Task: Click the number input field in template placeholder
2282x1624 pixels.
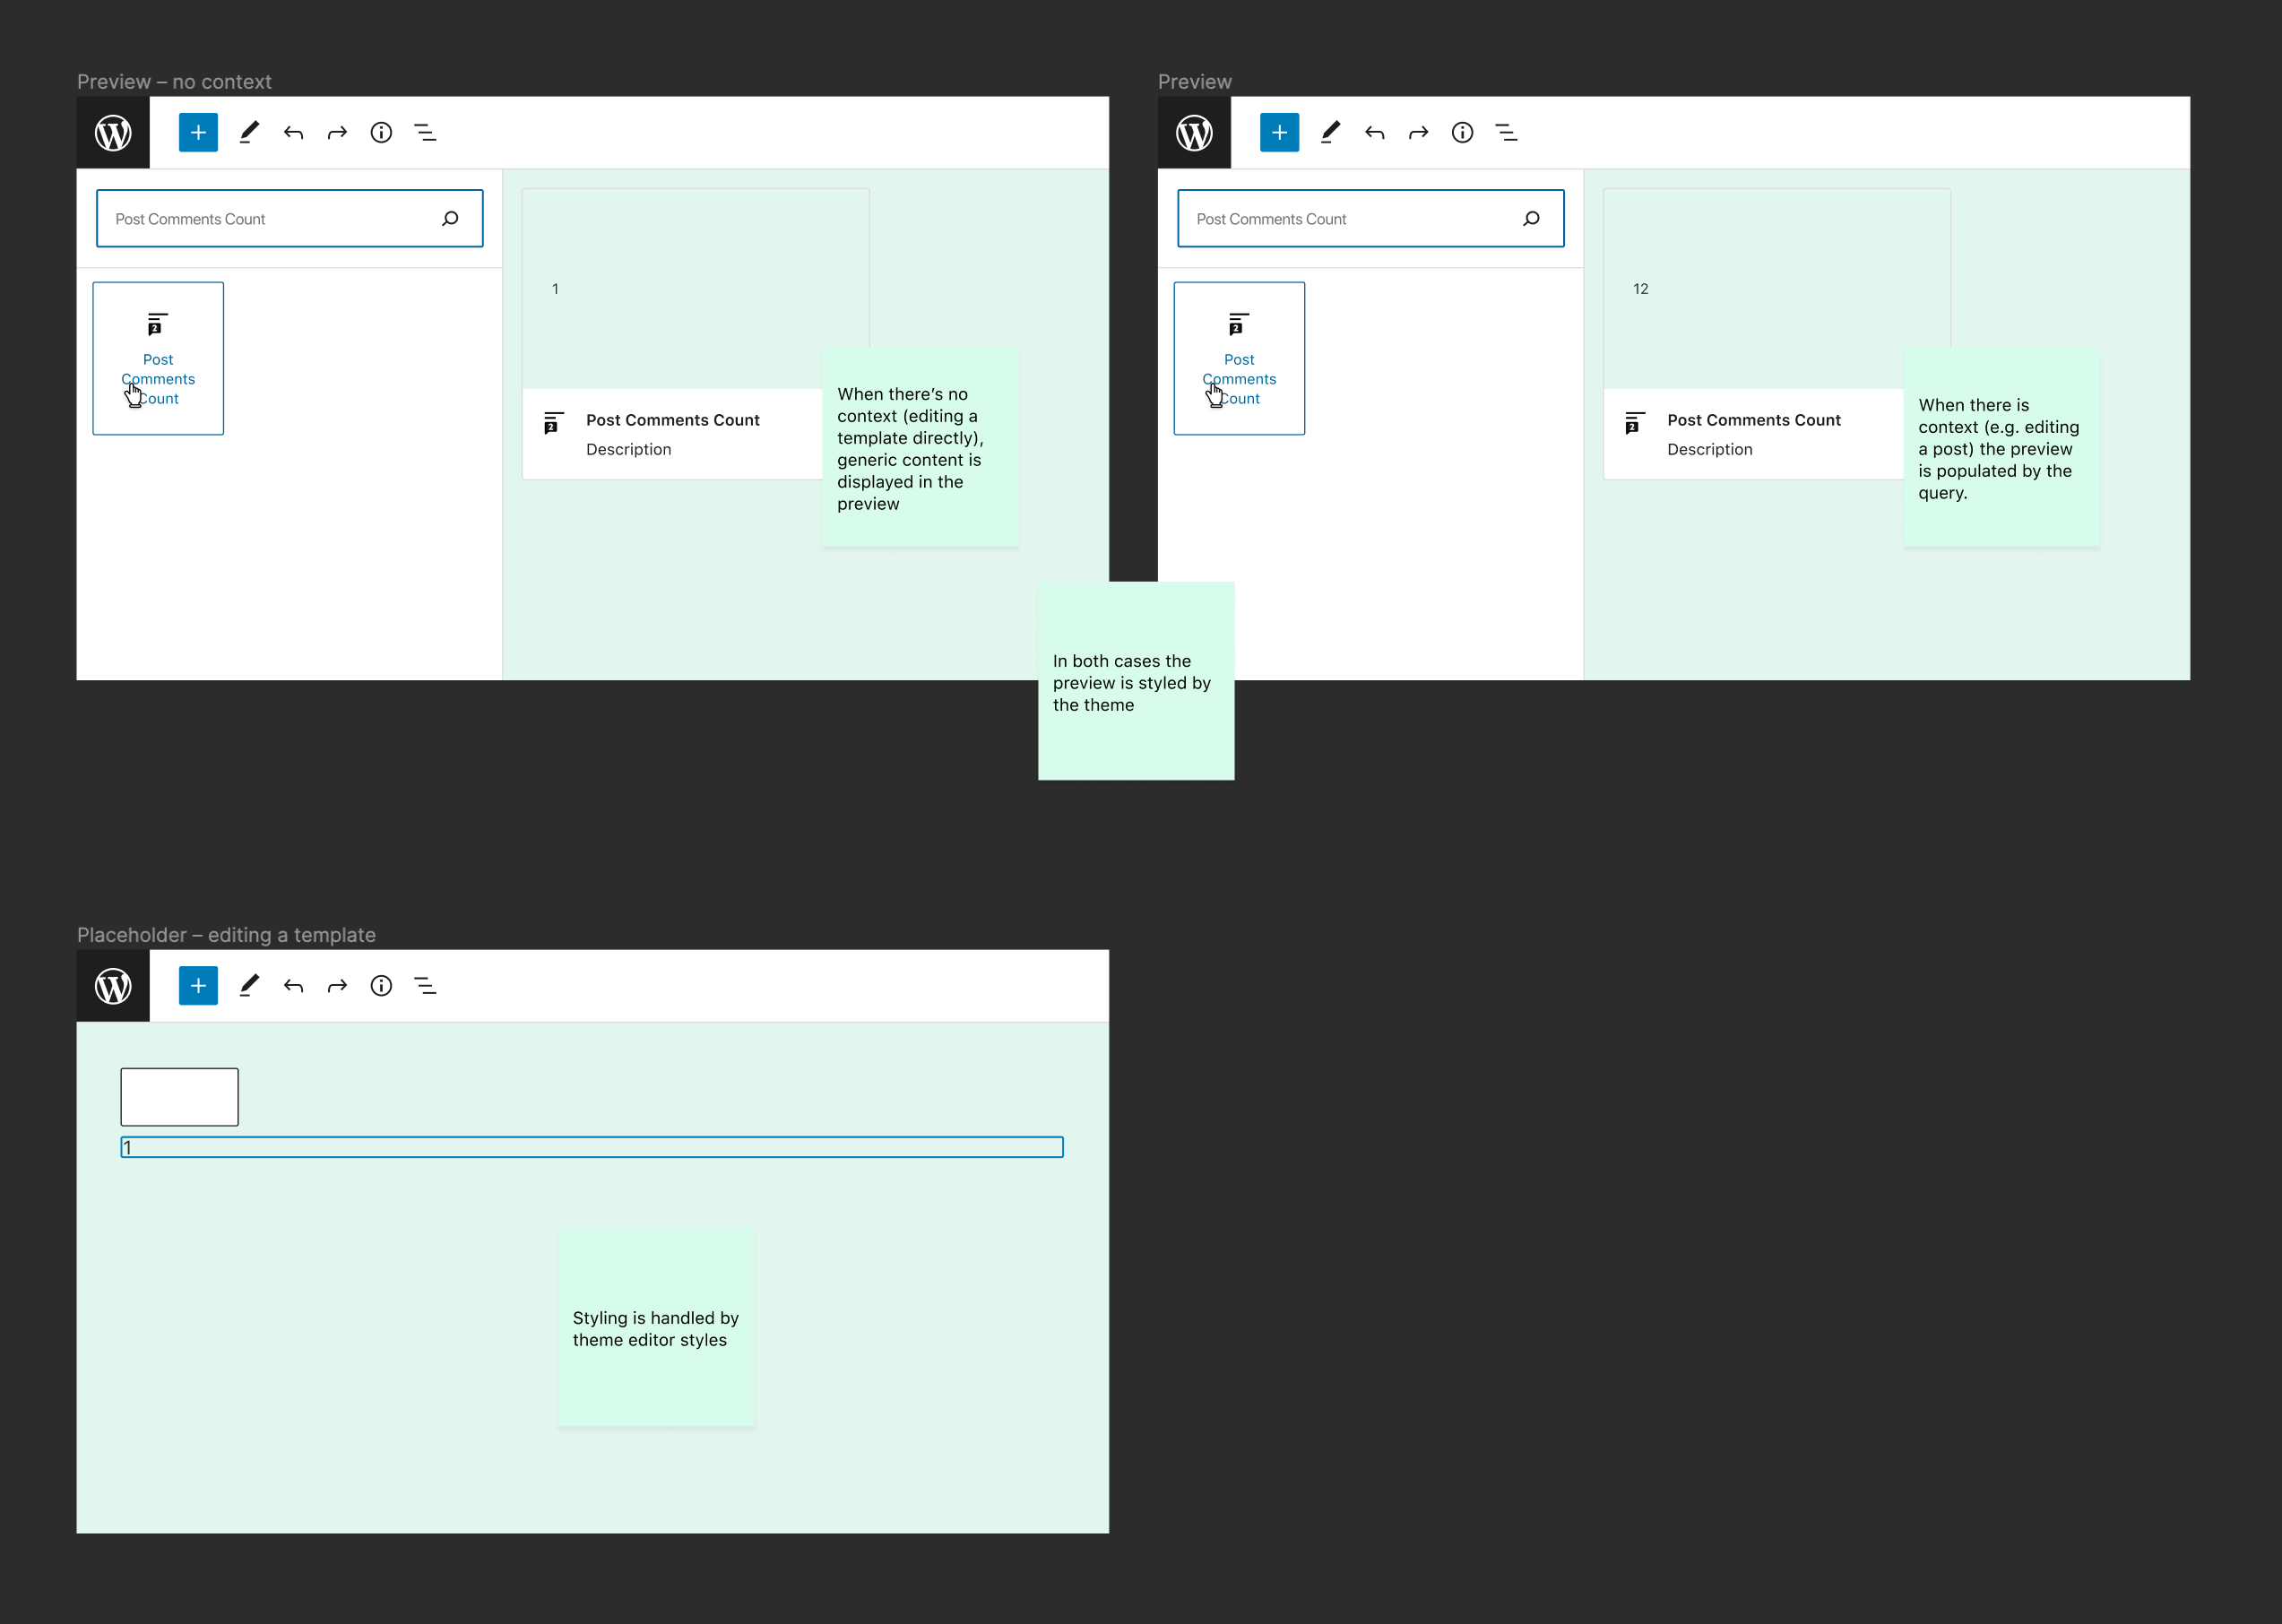Action: [592, 1148]
